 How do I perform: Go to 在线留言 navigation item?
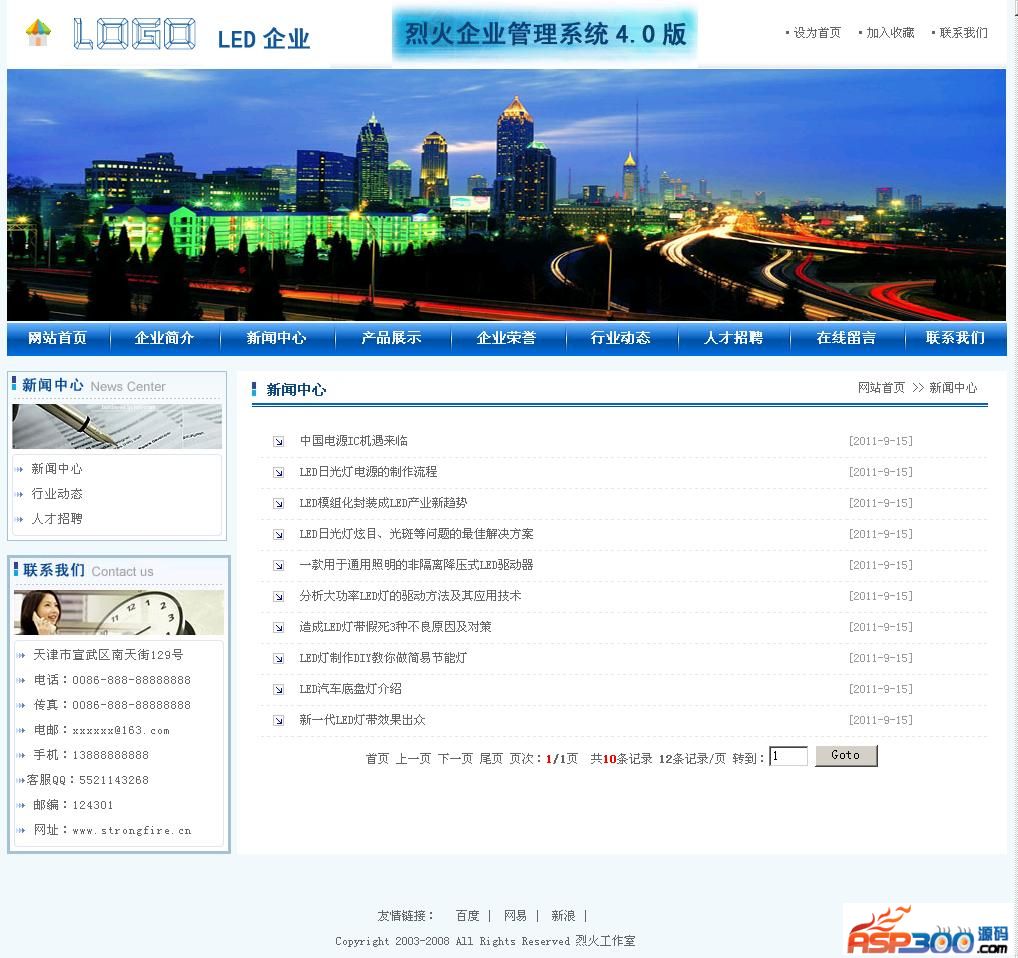pos(847,338)
